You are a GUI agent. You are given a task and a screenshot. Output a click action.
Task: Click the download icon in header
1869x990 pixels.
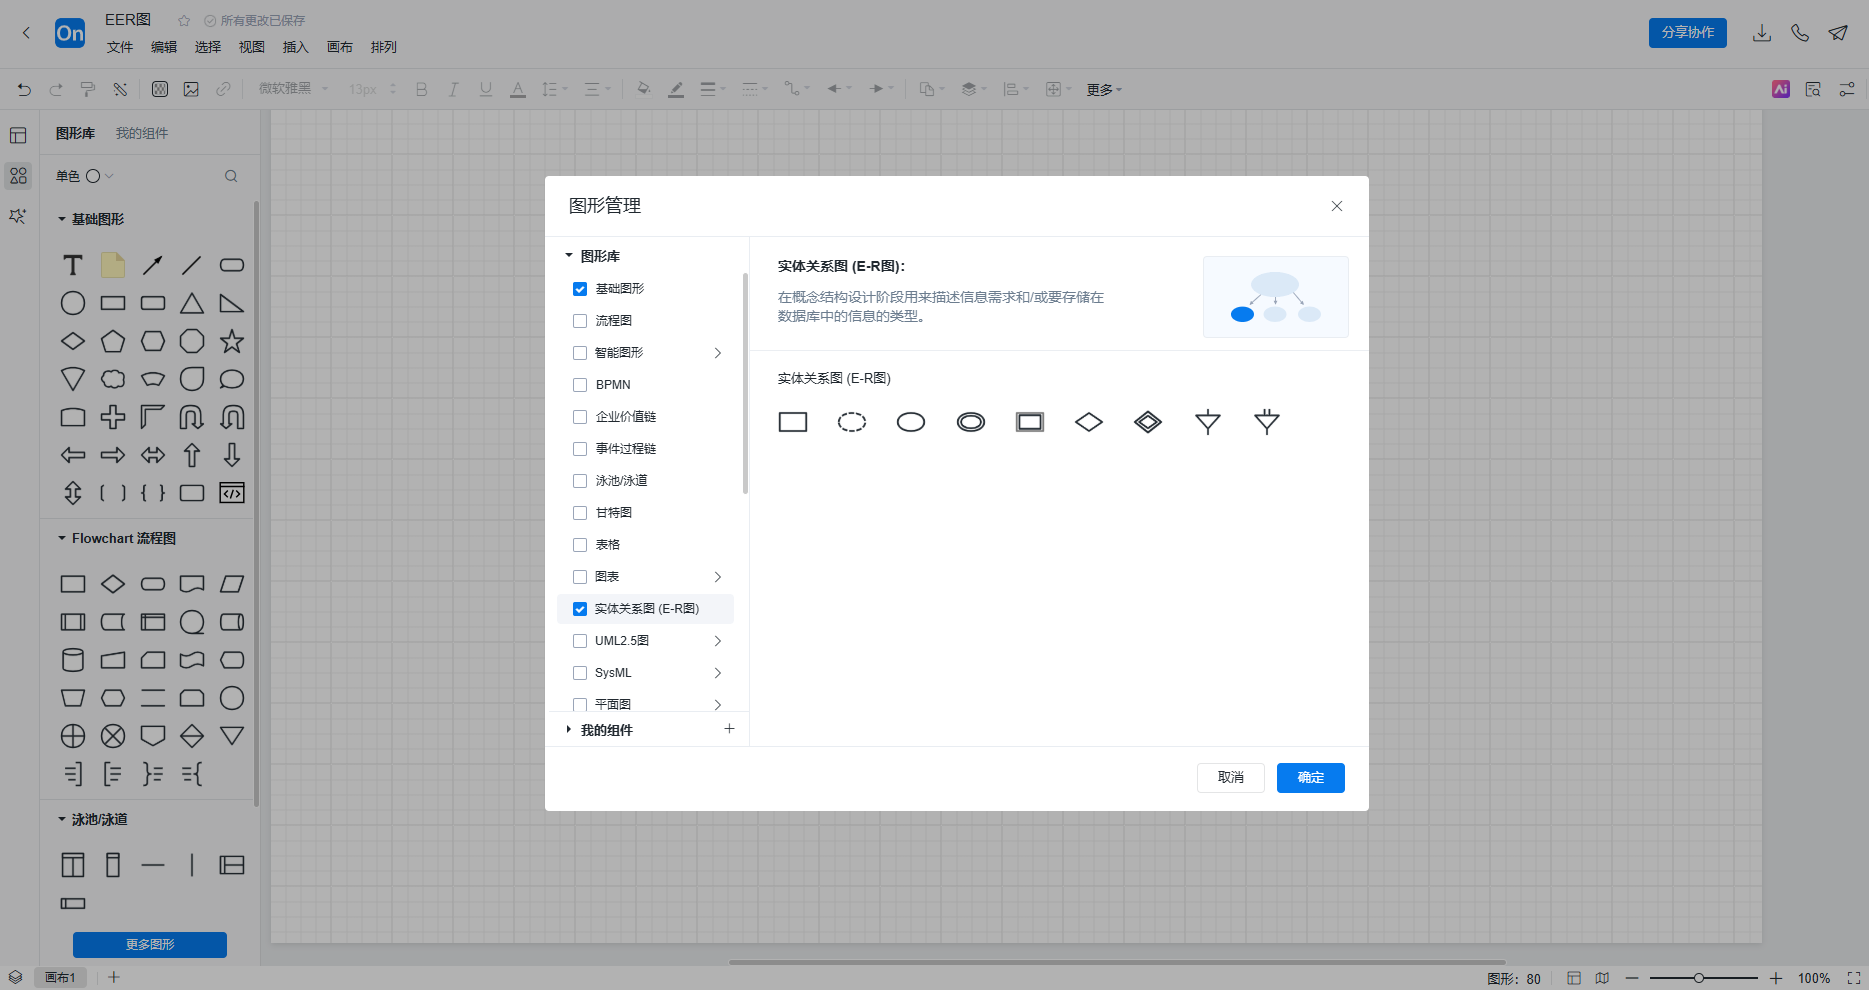coord(1762,33)
